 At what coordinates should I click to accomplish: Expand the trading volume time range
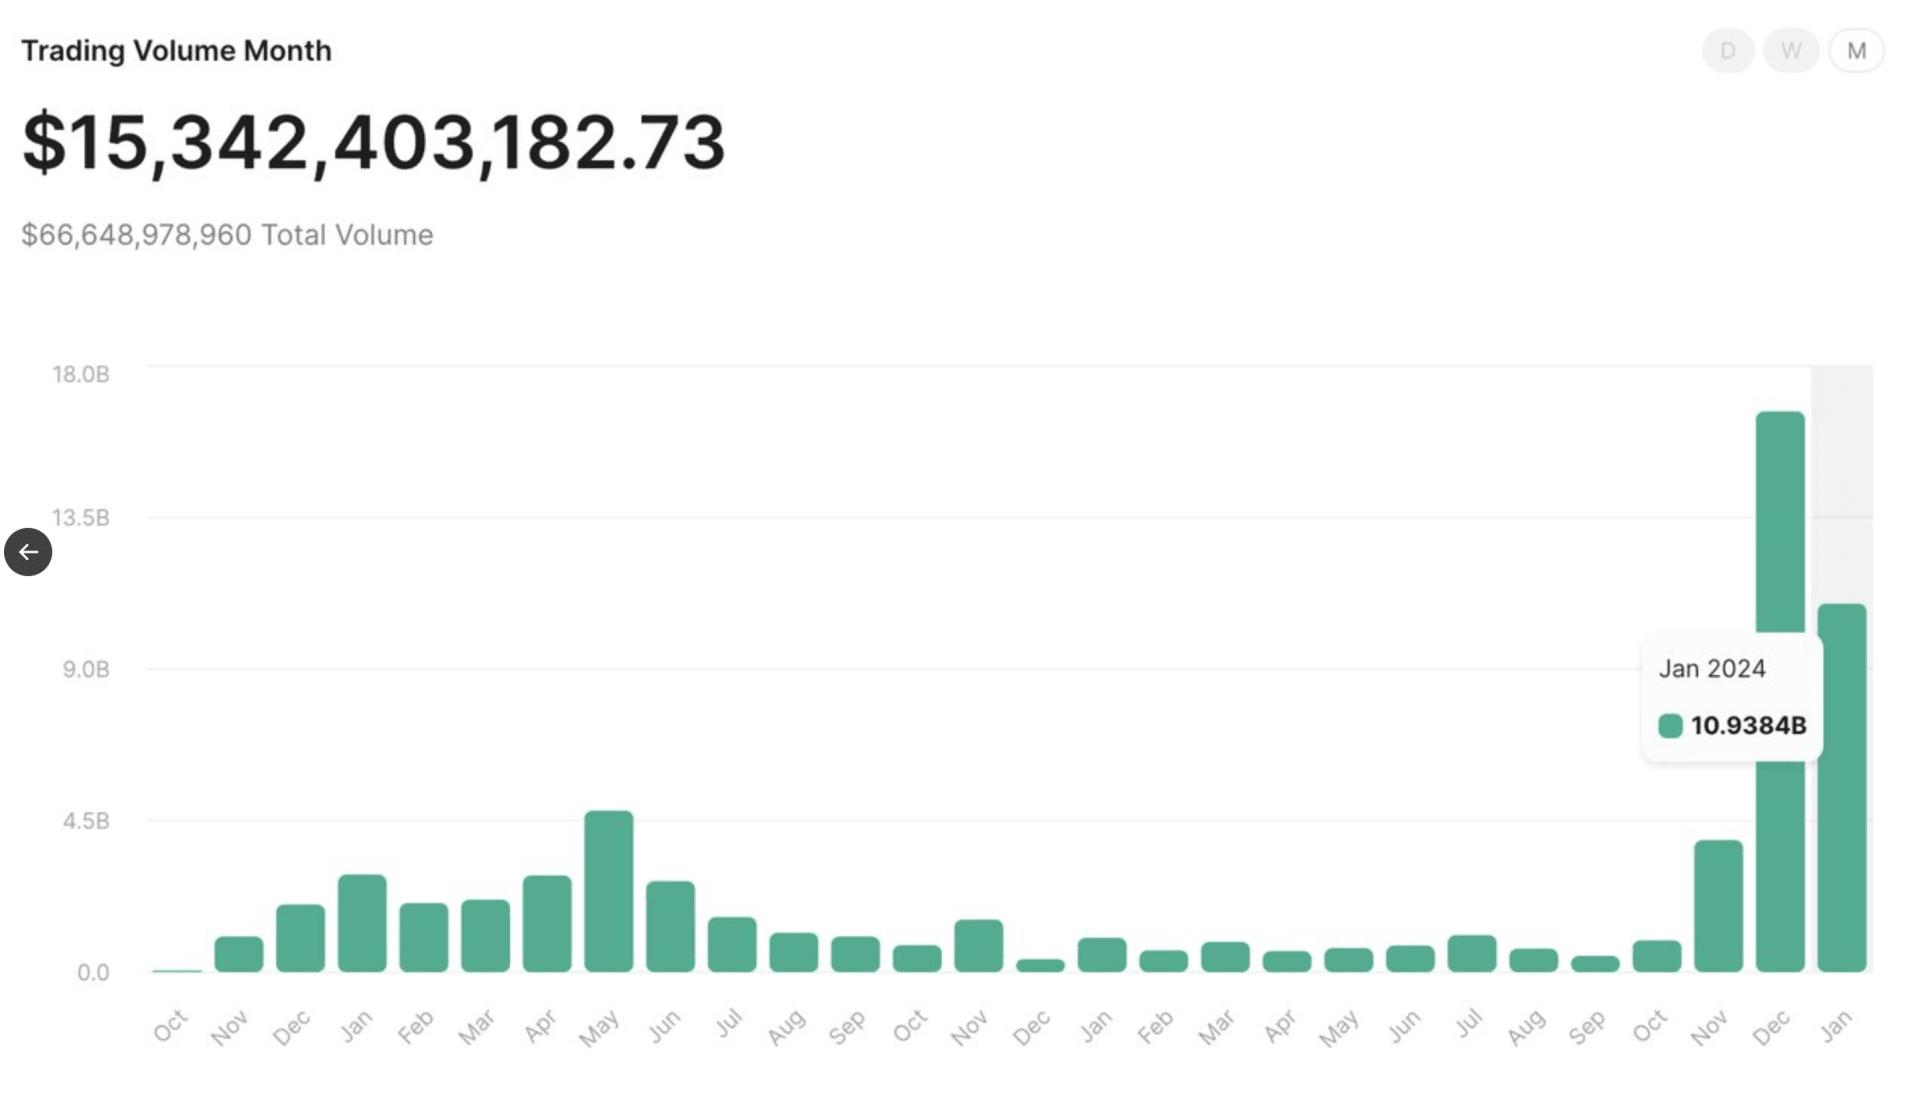click(x=1857, y=49)
